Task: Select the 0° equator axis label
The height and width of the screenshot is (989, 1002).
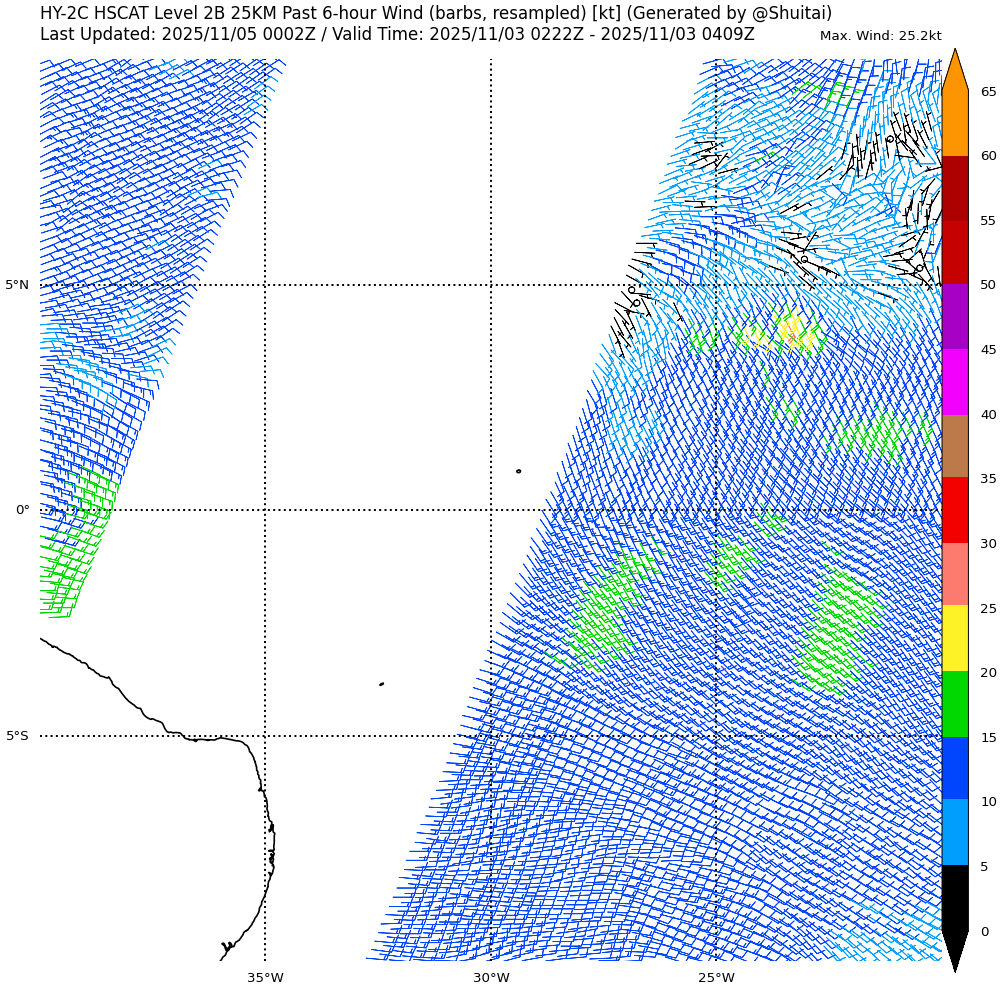Action: coord(22,510)
